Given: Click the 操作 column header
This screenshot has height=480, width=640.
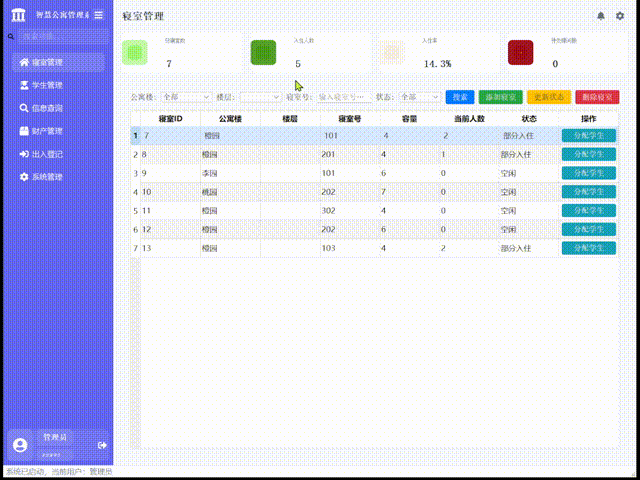Looking at the screenshot, I should [x=589, y=119].
